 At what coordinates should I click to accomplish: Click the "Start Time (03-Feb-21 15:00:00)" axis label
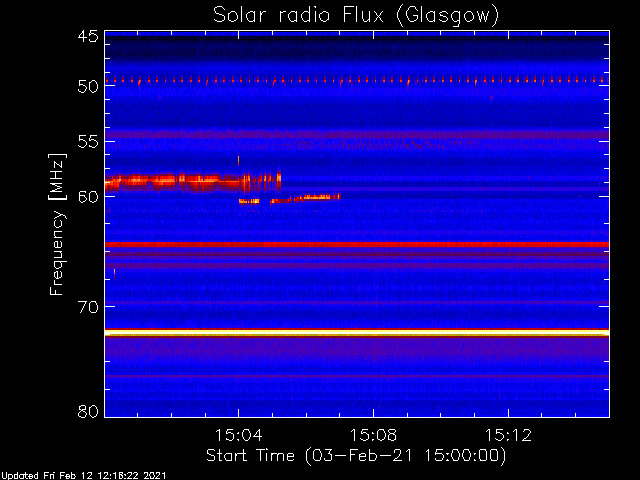click(356, 456)
